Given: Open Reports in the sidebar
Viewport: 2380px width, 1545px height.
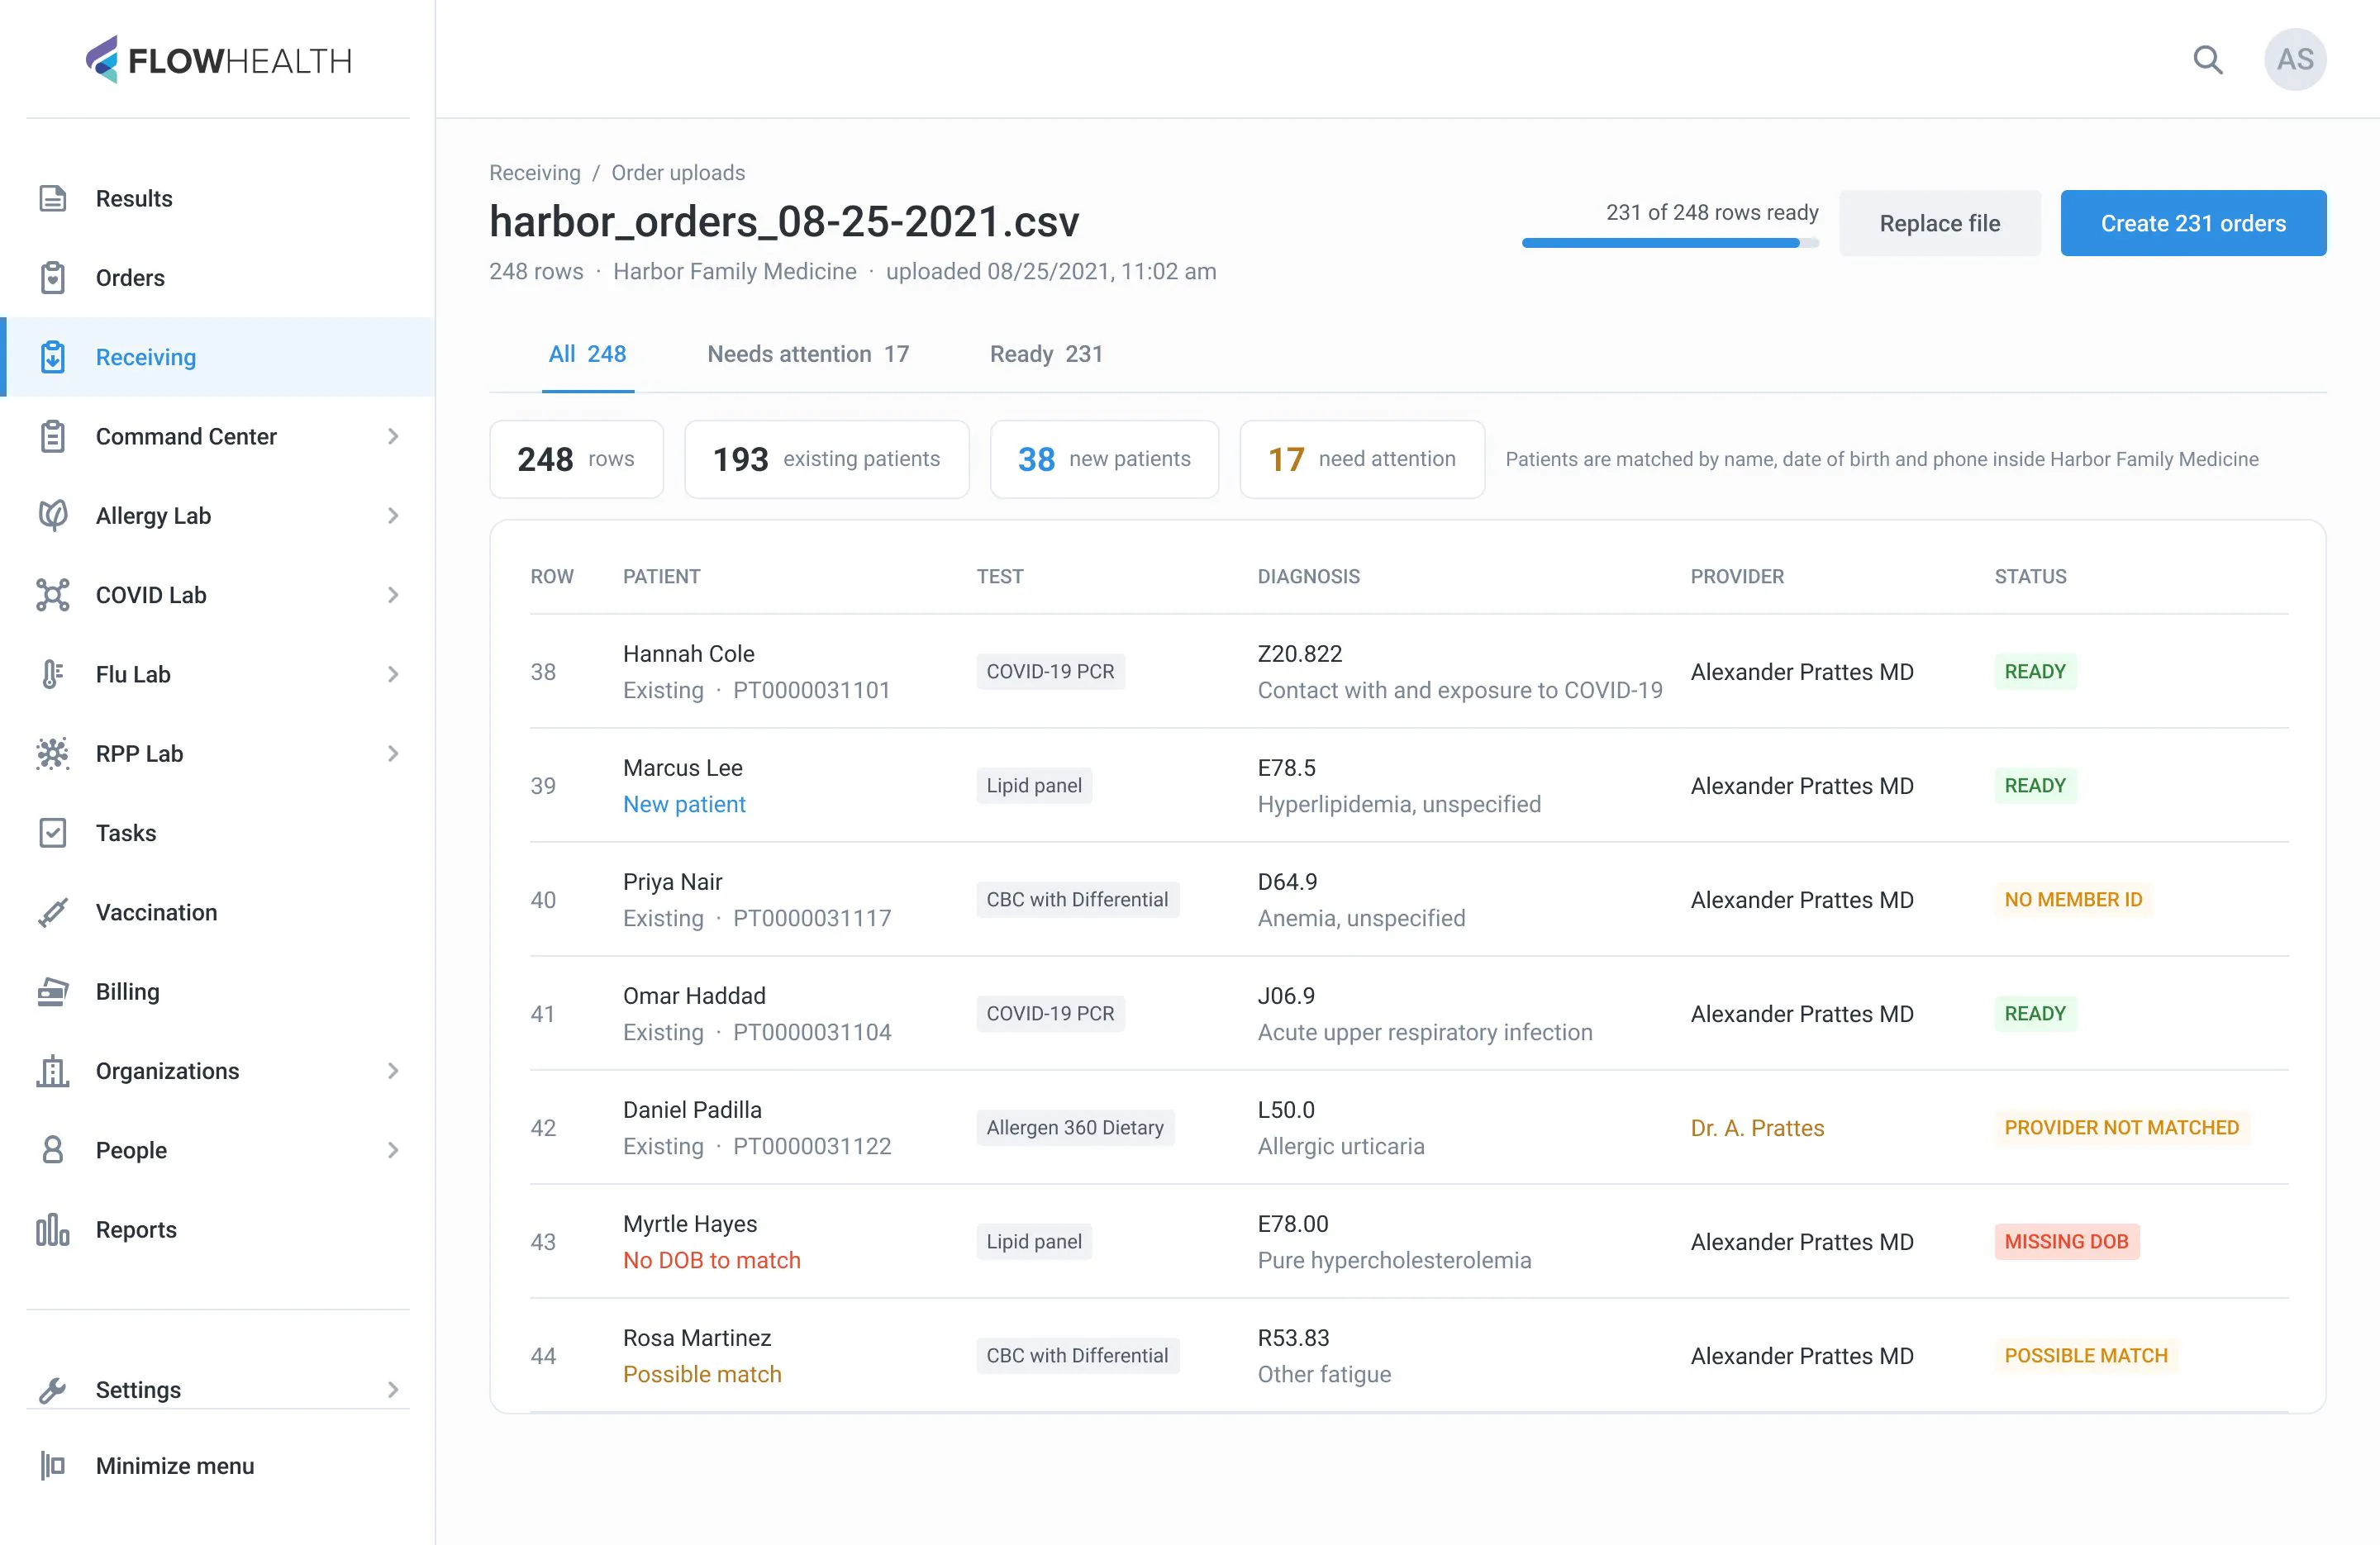Looking at the screenshot, I should click(218, 1229).
